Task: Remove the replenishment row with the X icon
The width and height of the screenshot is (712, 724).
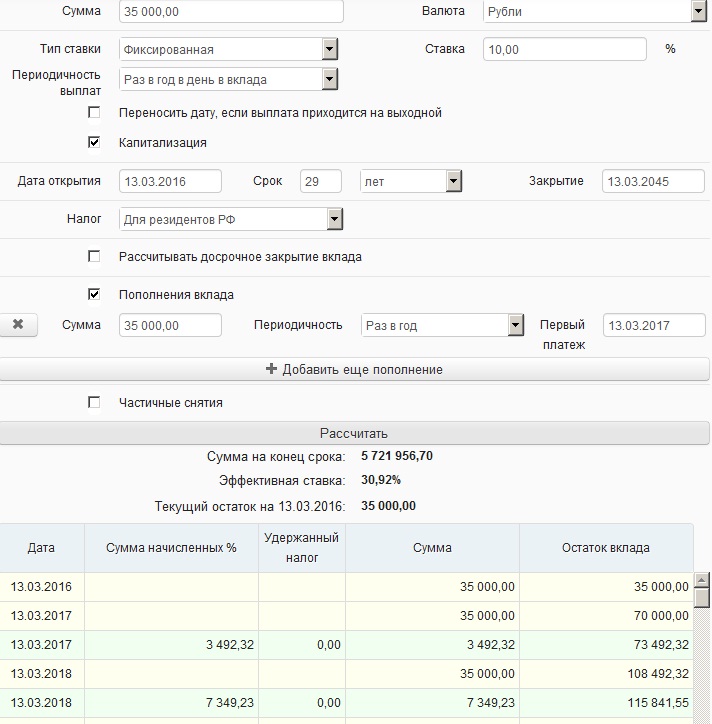Action: (18, 325)
